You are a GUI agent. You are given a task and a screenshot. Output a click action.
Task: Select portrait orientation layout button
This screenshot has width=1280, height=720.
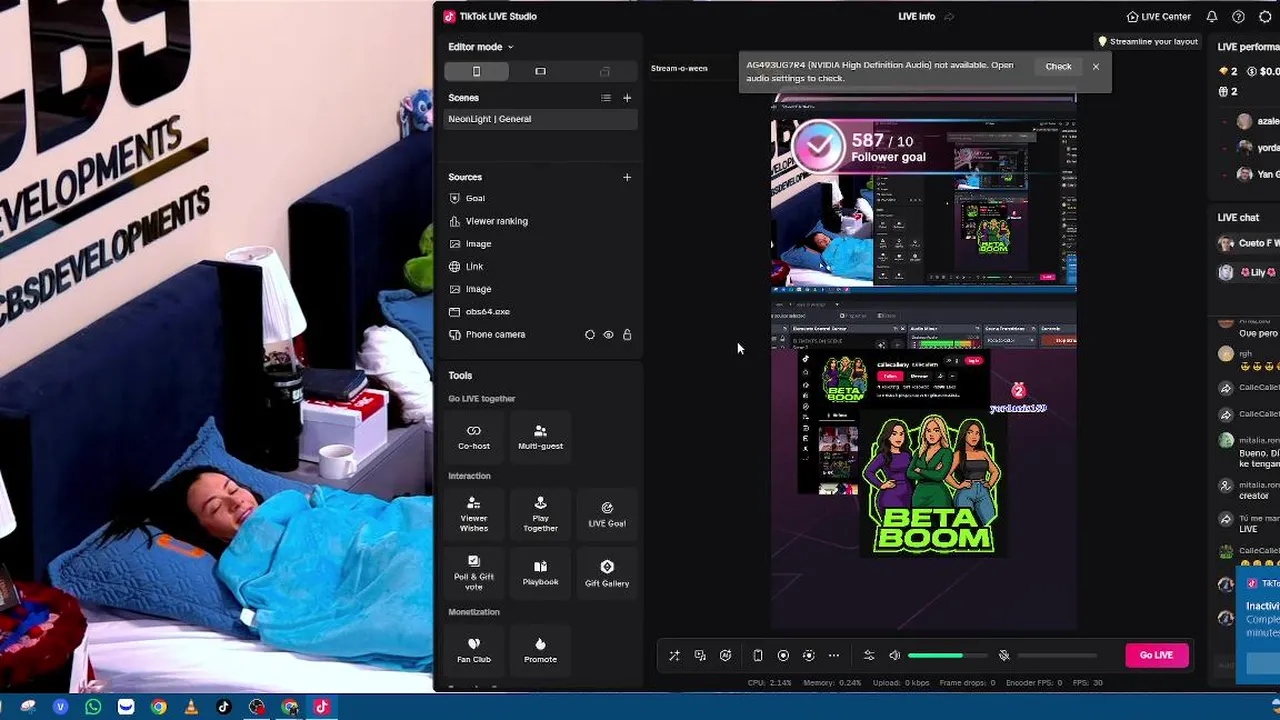(476, 71)
